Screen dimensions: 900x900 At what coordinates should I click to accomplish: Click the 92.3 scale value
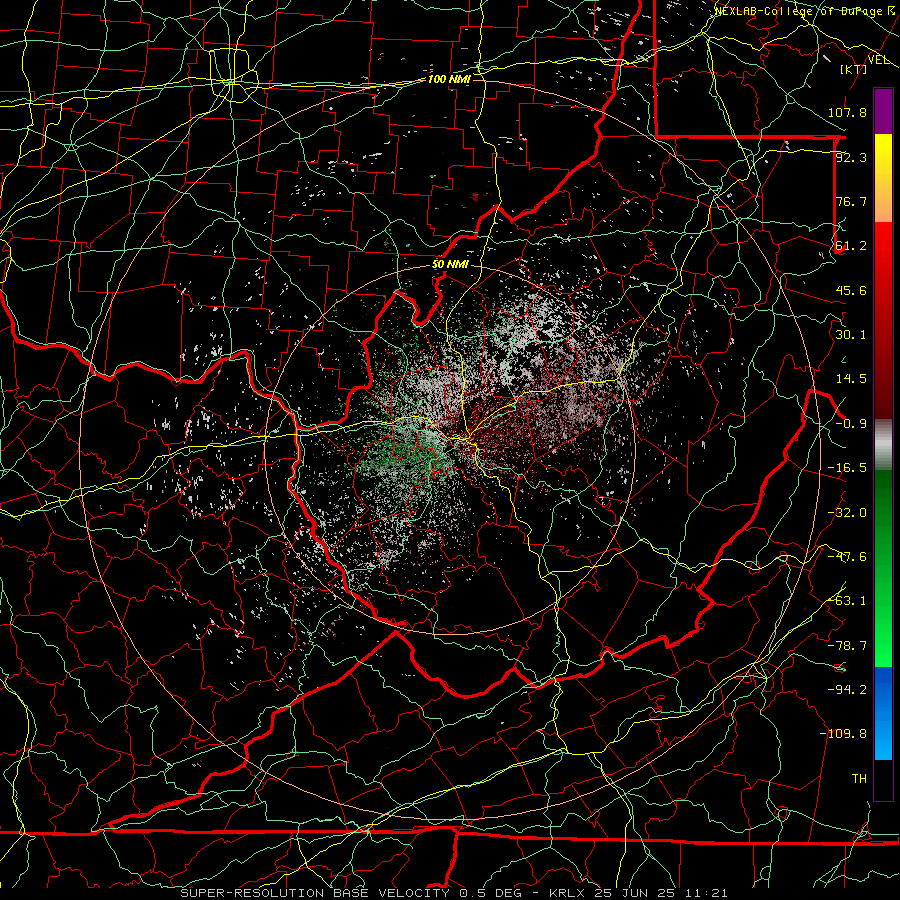(851, 157)
